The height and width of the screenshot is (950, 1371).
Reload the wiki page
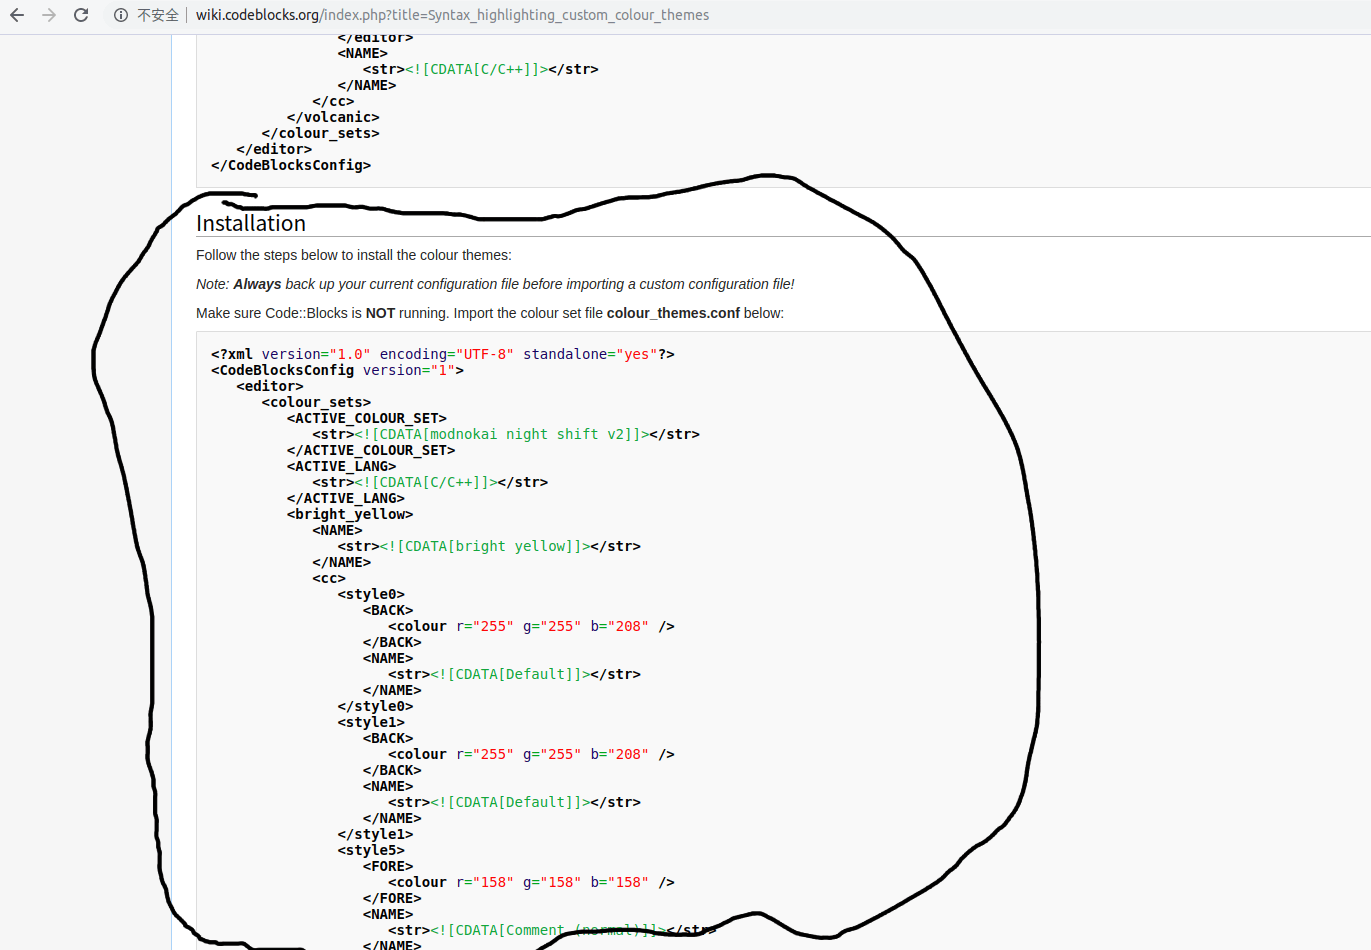pyautogui.click(x=81, y=15)
